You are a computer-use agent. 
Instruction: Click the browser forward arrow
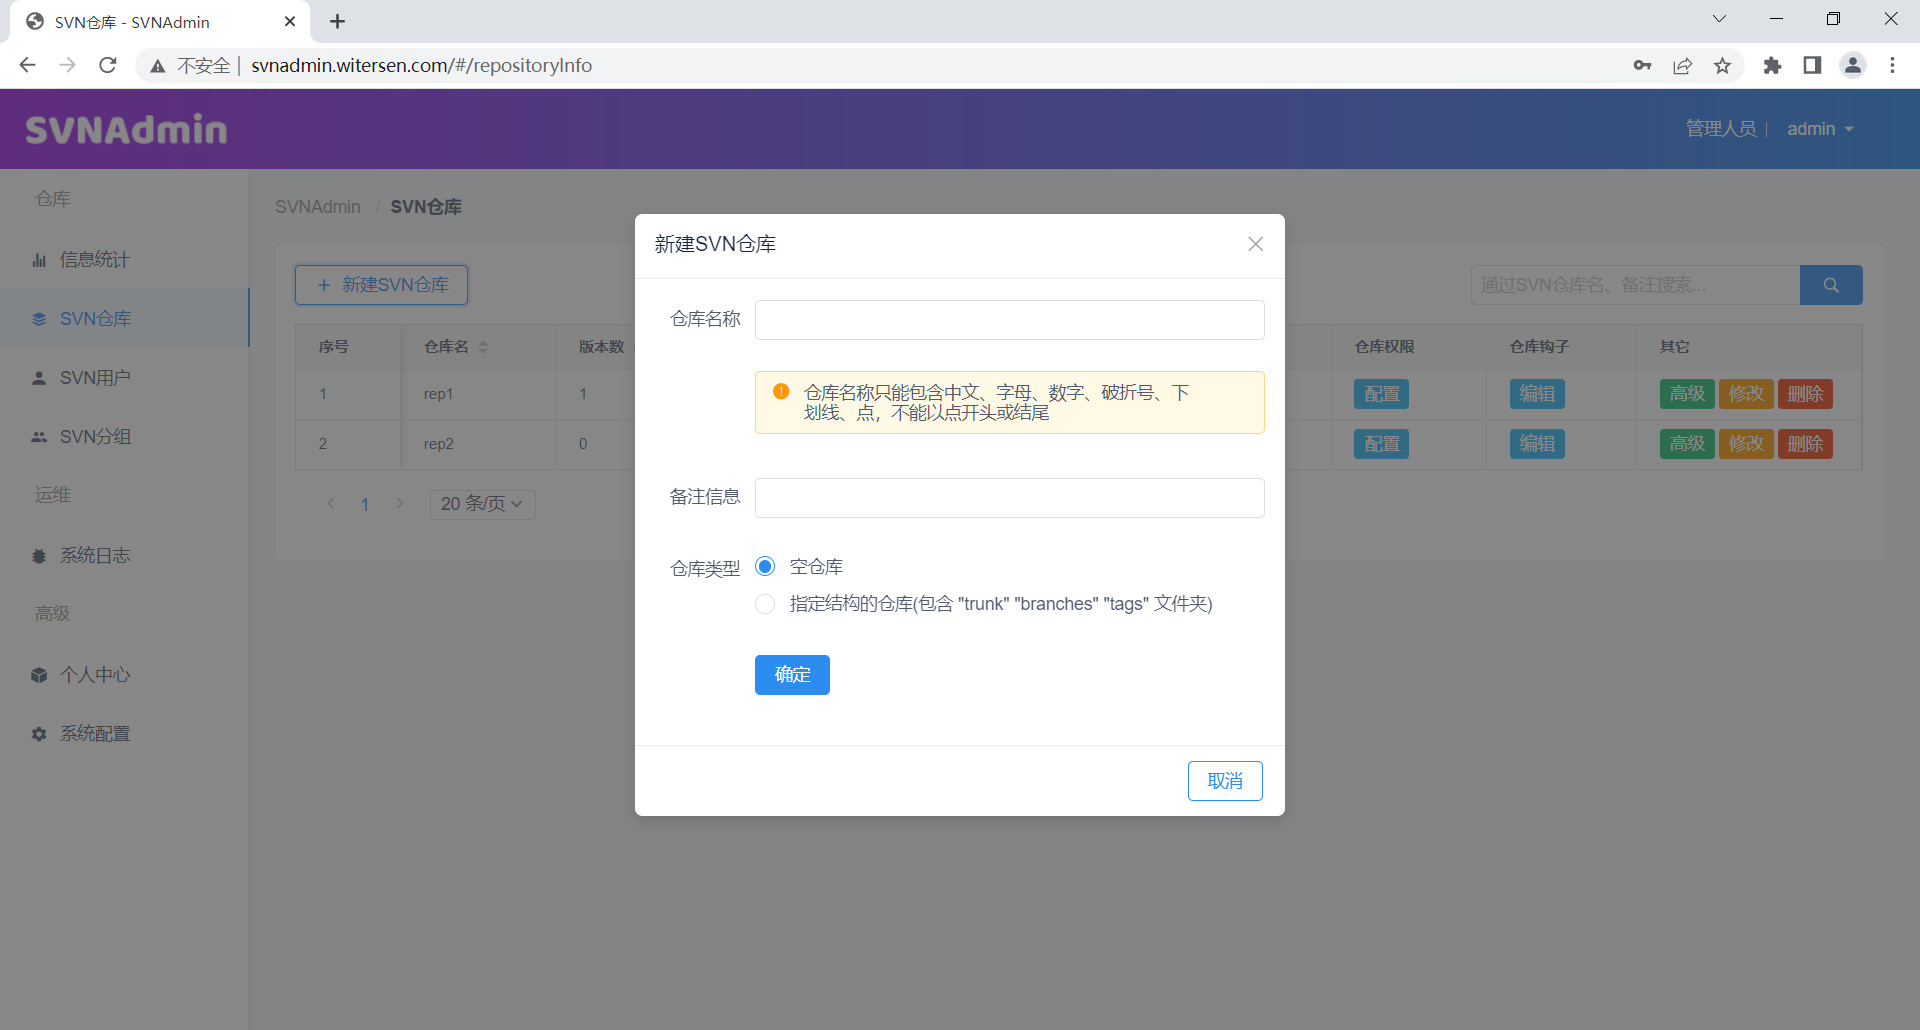tap(67, 65)
